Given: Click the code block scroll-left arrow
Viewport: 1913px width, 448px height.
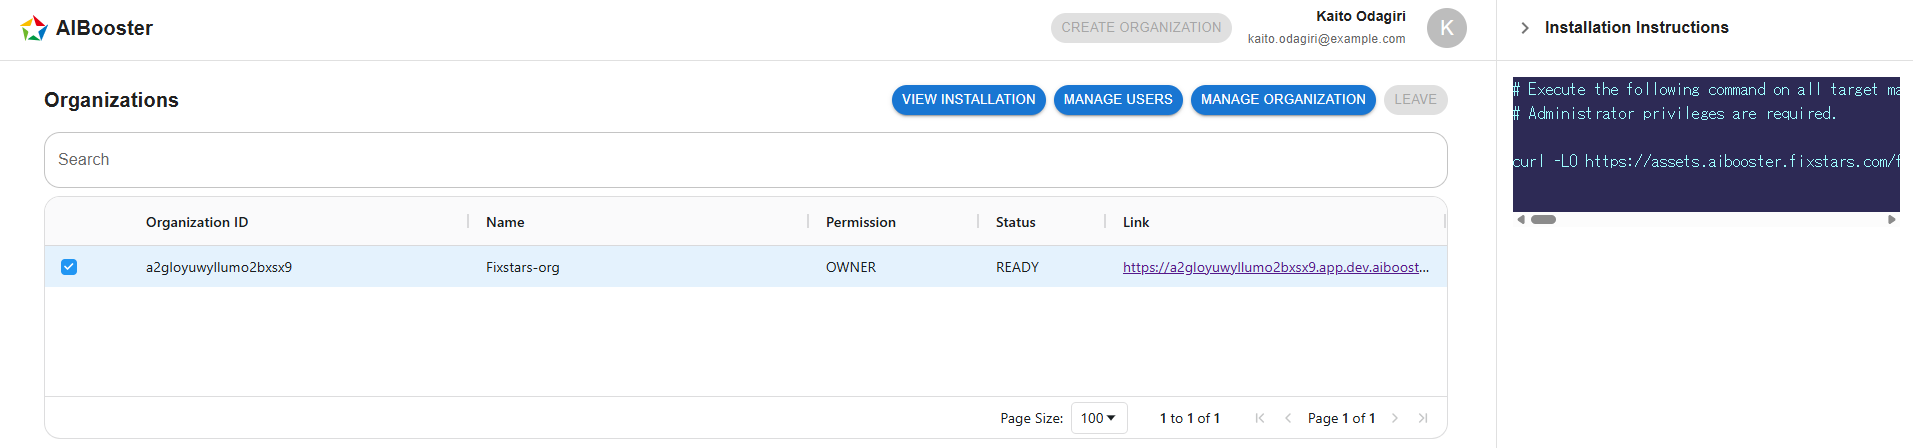Looking at the screenshot, I should [x=1521, y=220].
